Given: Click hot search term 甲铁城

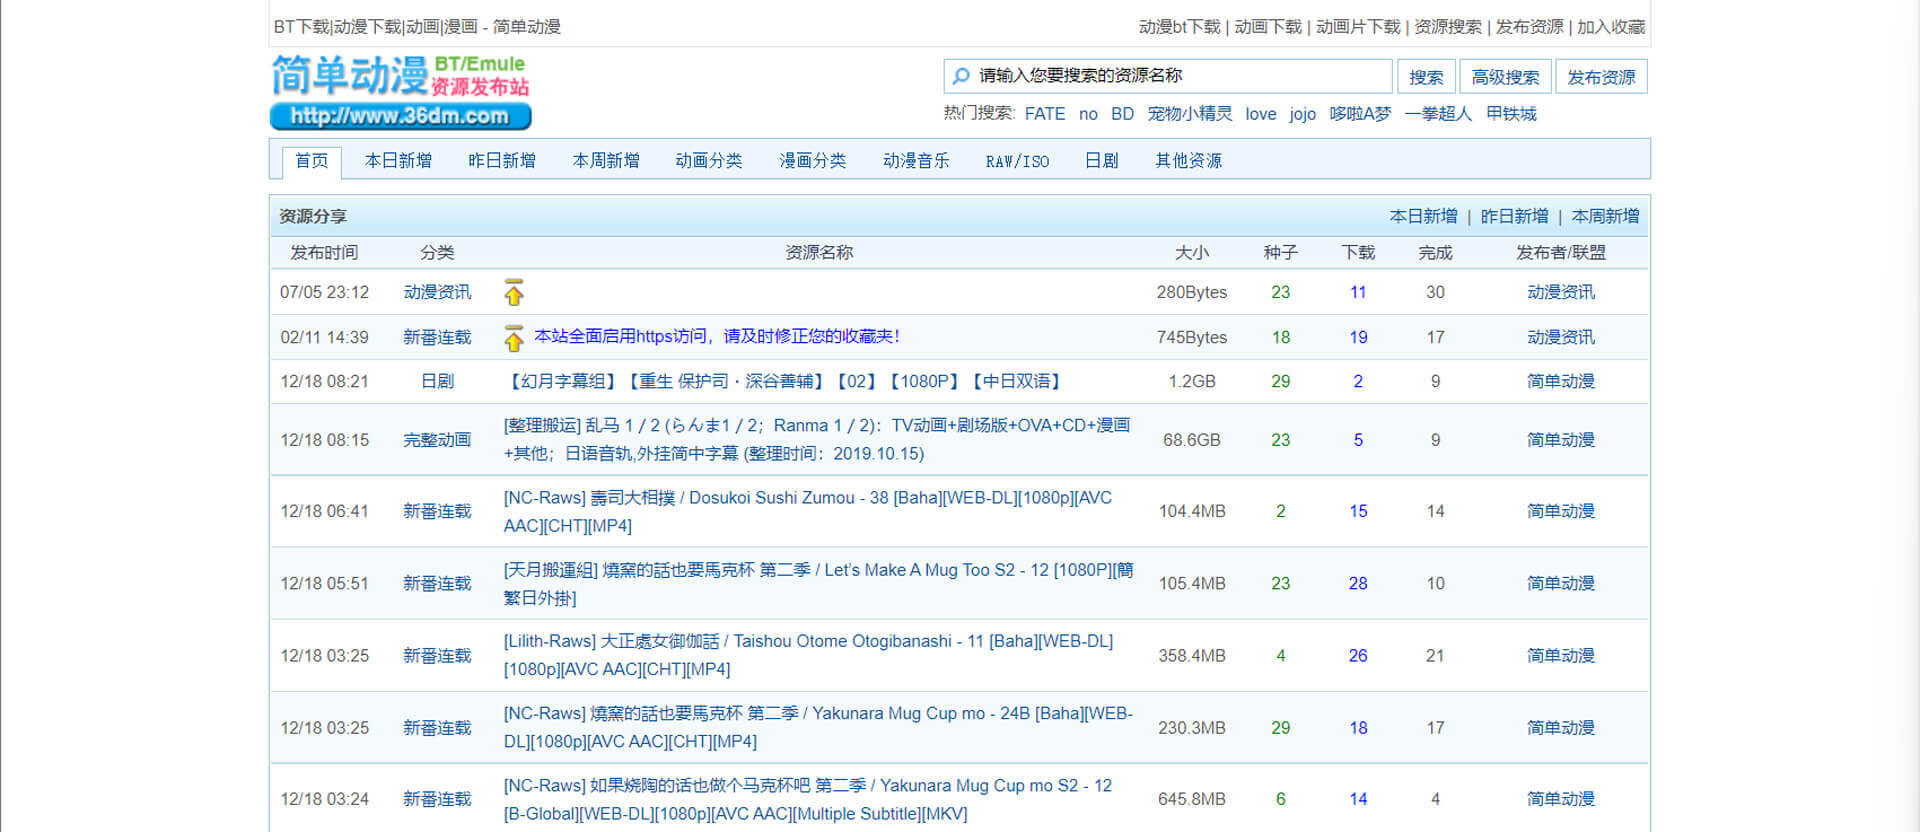Looking at the screenshot, I should pos(1511,114).
